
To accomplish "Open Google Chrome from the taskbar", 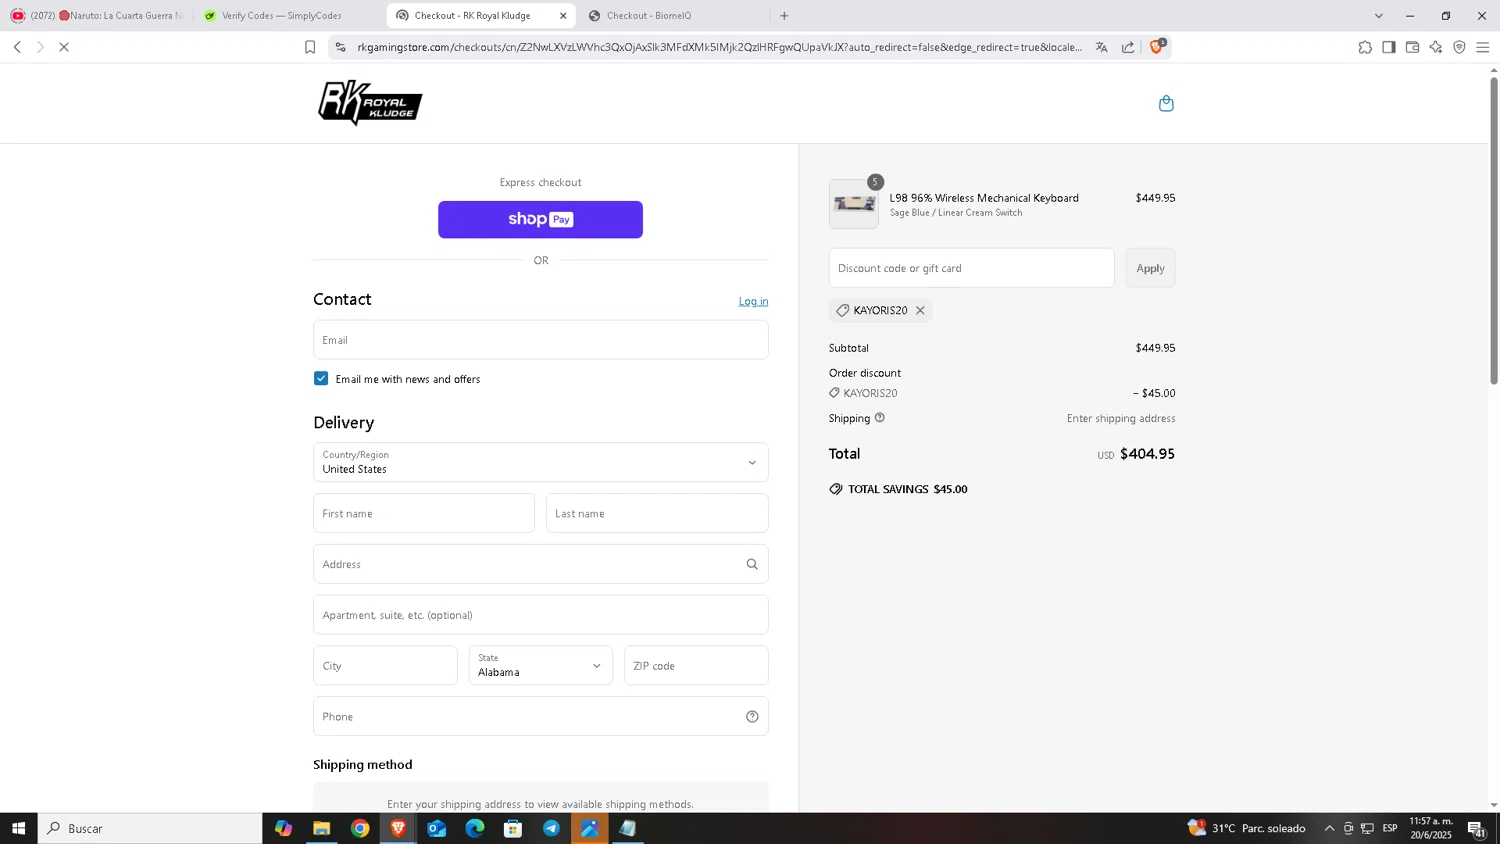I will (360, 828).
